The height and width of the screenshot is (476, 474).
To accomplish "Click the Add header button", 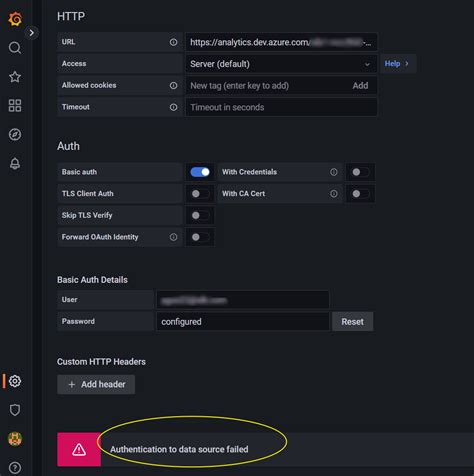I will pyautogui.click(x=96, y=384).
